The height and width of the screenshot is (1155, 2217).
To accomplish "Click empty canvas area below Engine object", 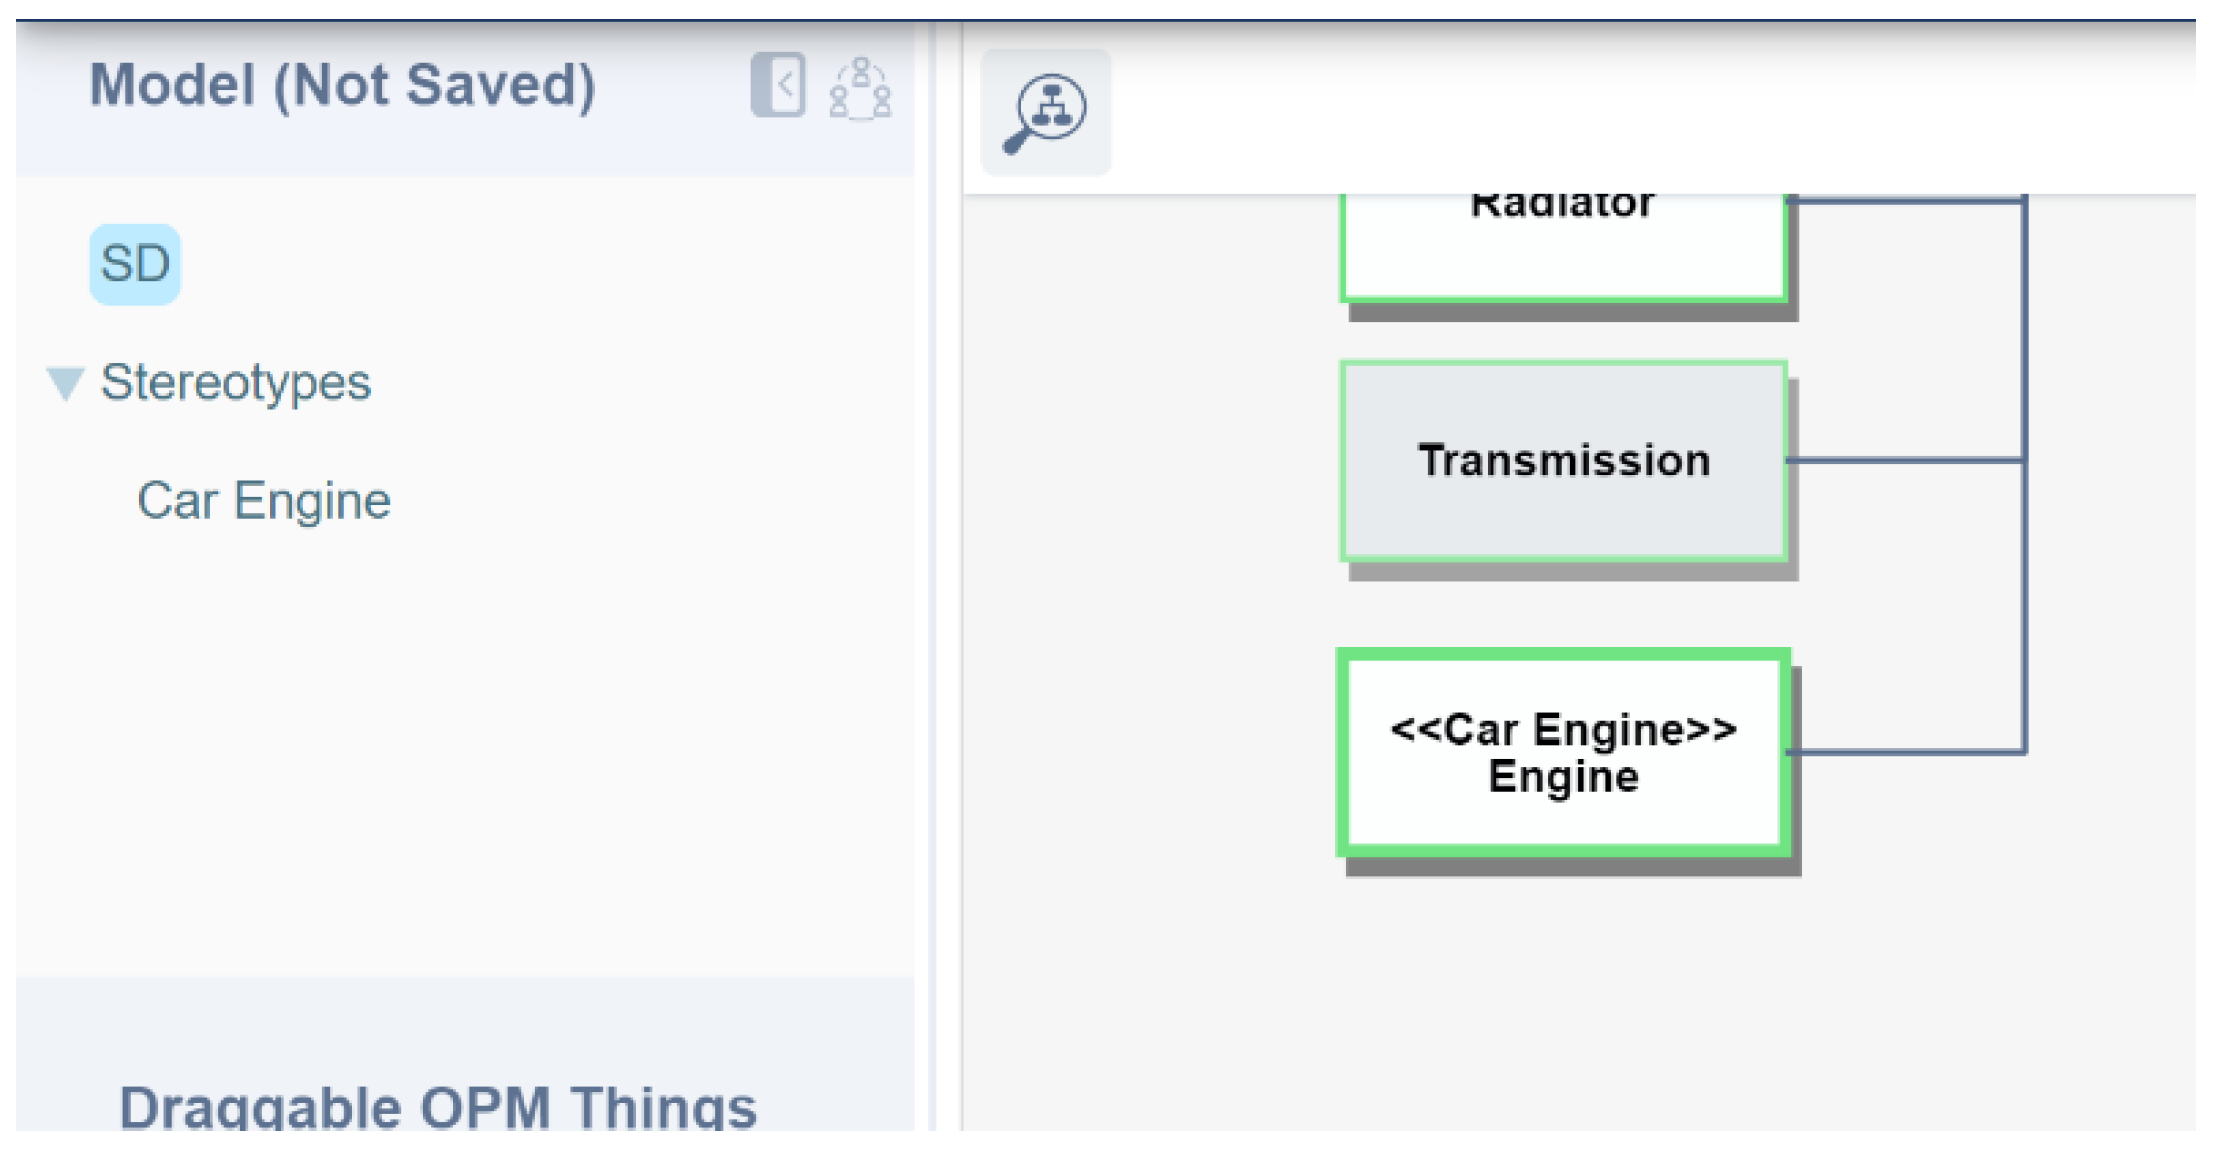I will coord(1563,1000).
